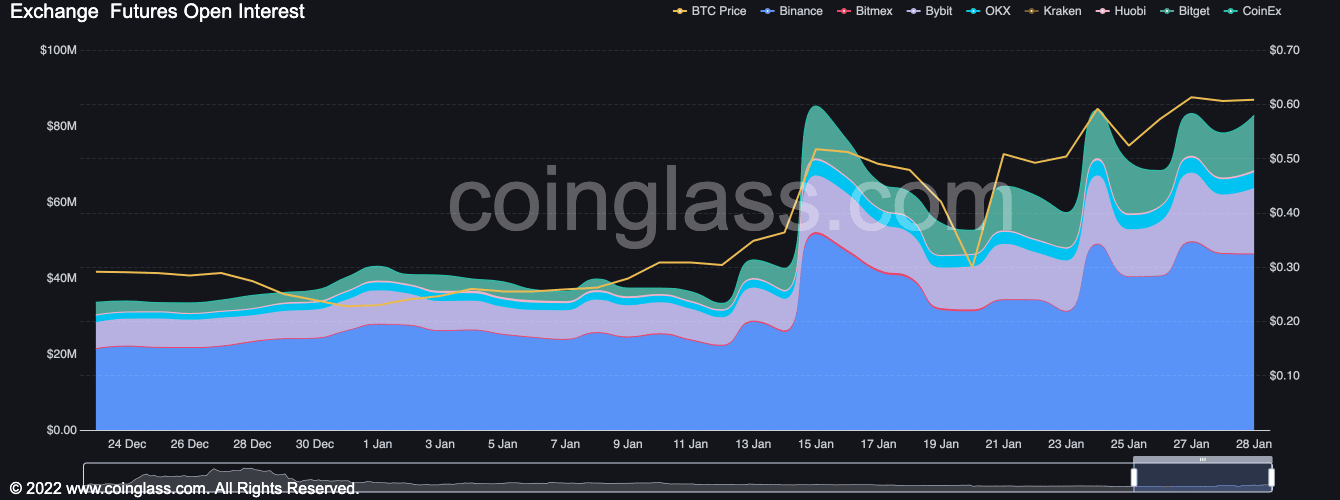The width and height of the screenshot is (1340, 500).
Task: Click the 27 Jan date label
Action: (x=1191, y=444)
